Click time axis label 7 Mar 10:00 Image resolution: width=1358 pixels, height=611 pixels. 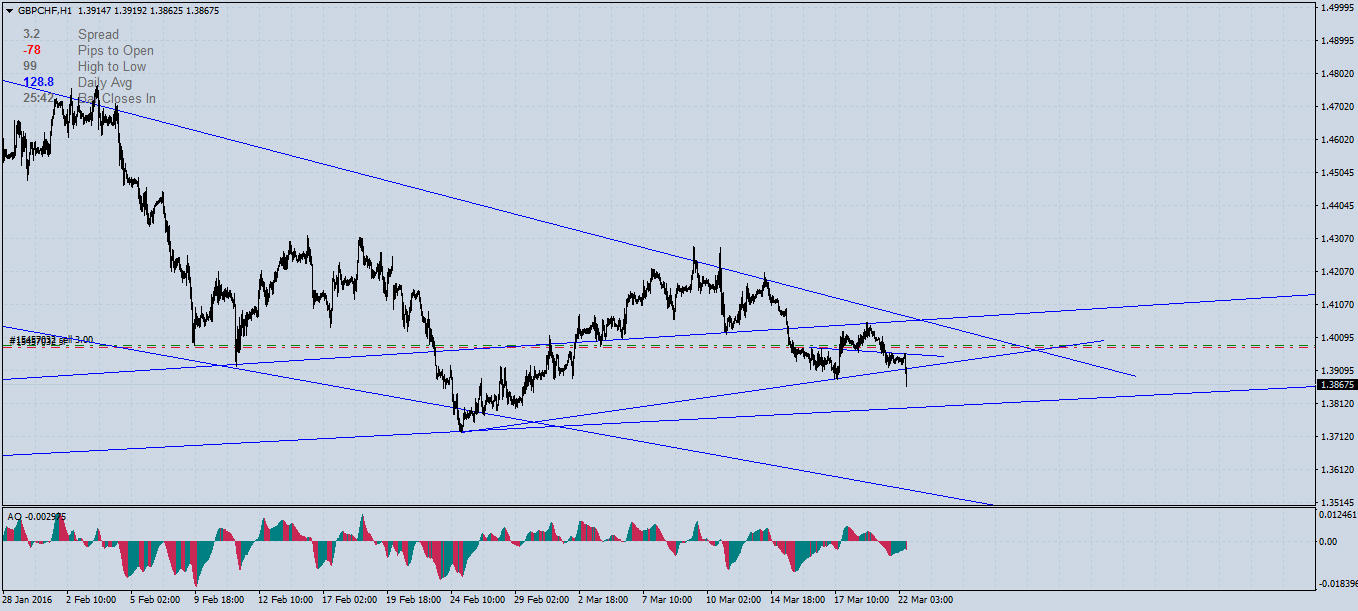(x=667, y=601)
